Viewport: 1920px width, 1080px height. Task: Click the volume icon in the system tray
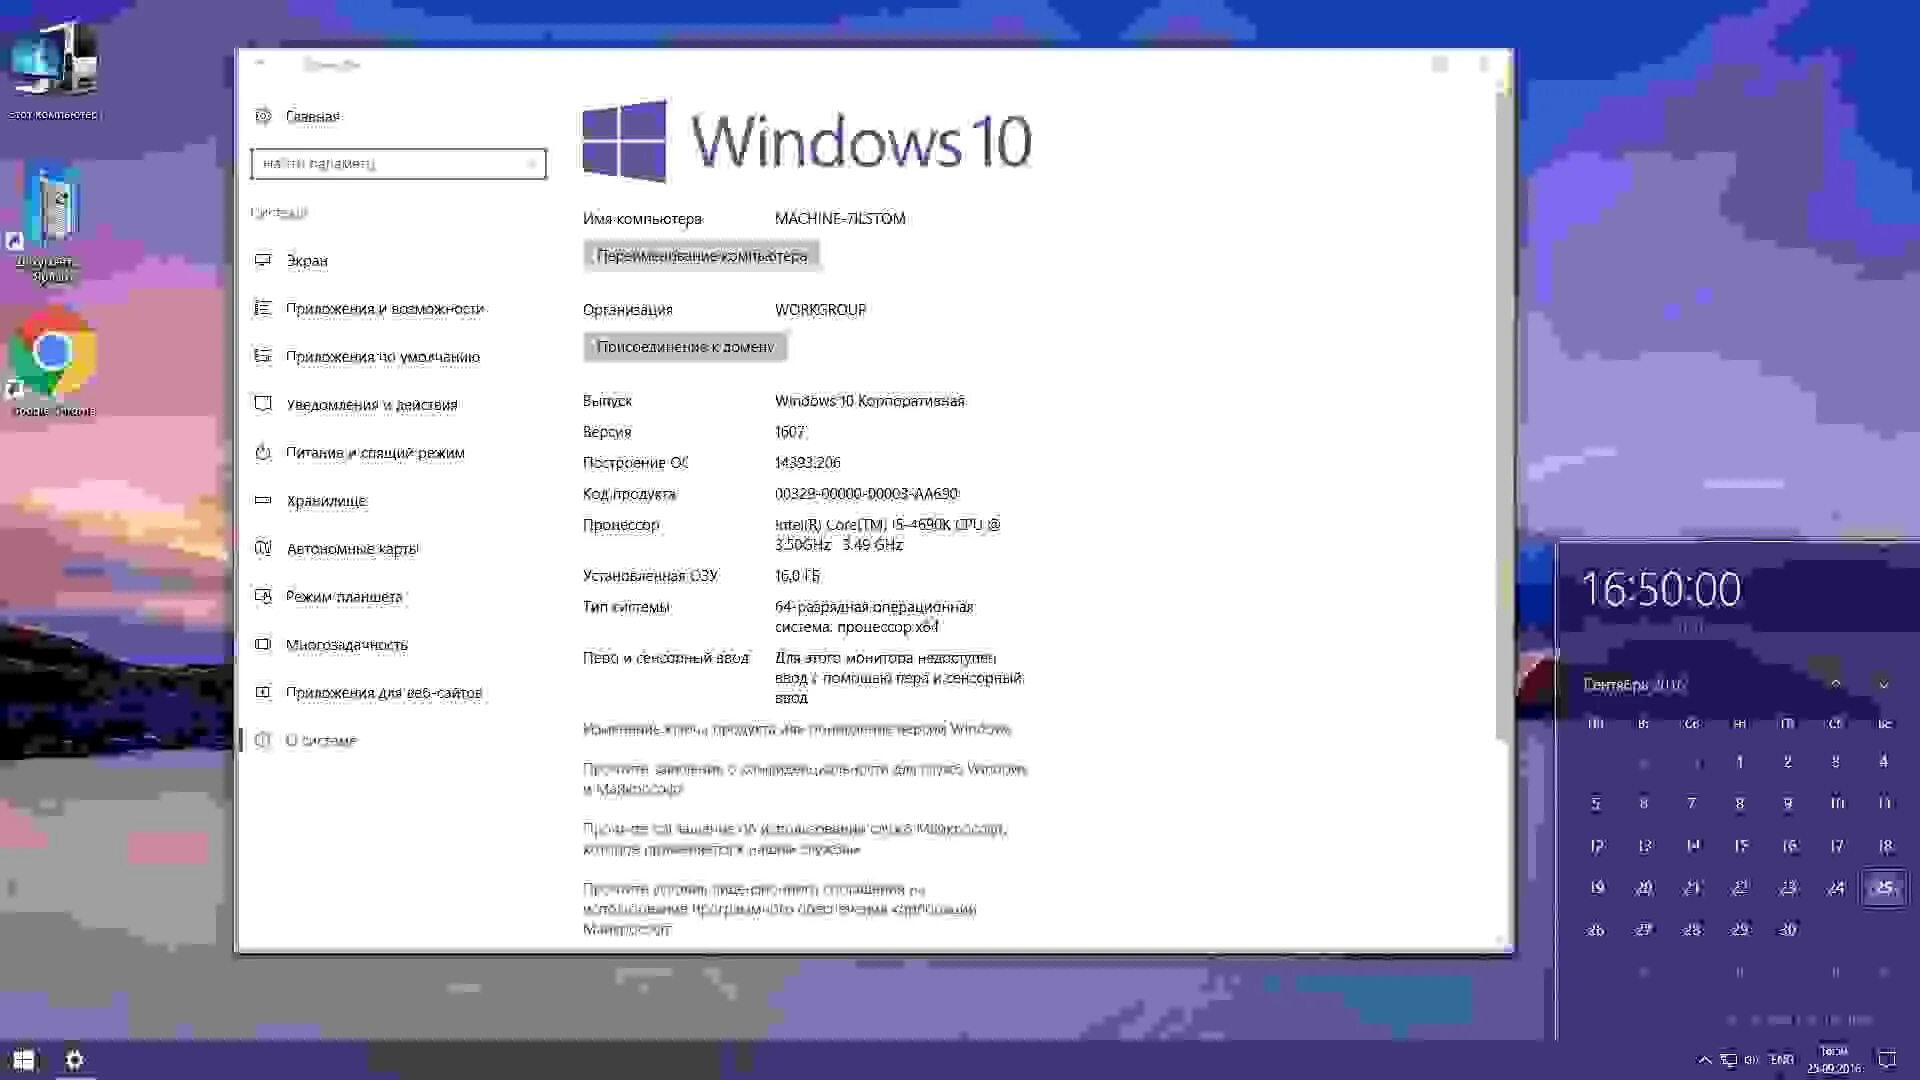(1751, 1059)
